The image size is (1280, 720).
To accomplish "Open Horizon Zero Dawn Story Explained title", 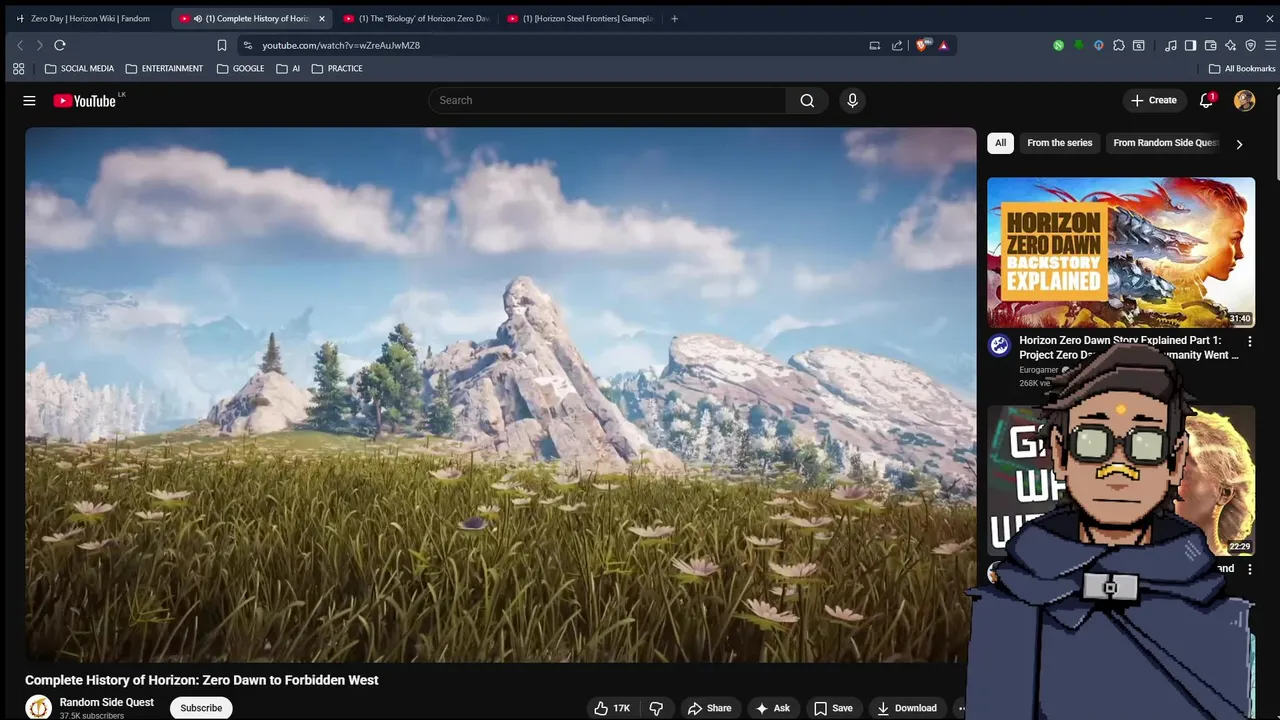I will click(1128, 347).
